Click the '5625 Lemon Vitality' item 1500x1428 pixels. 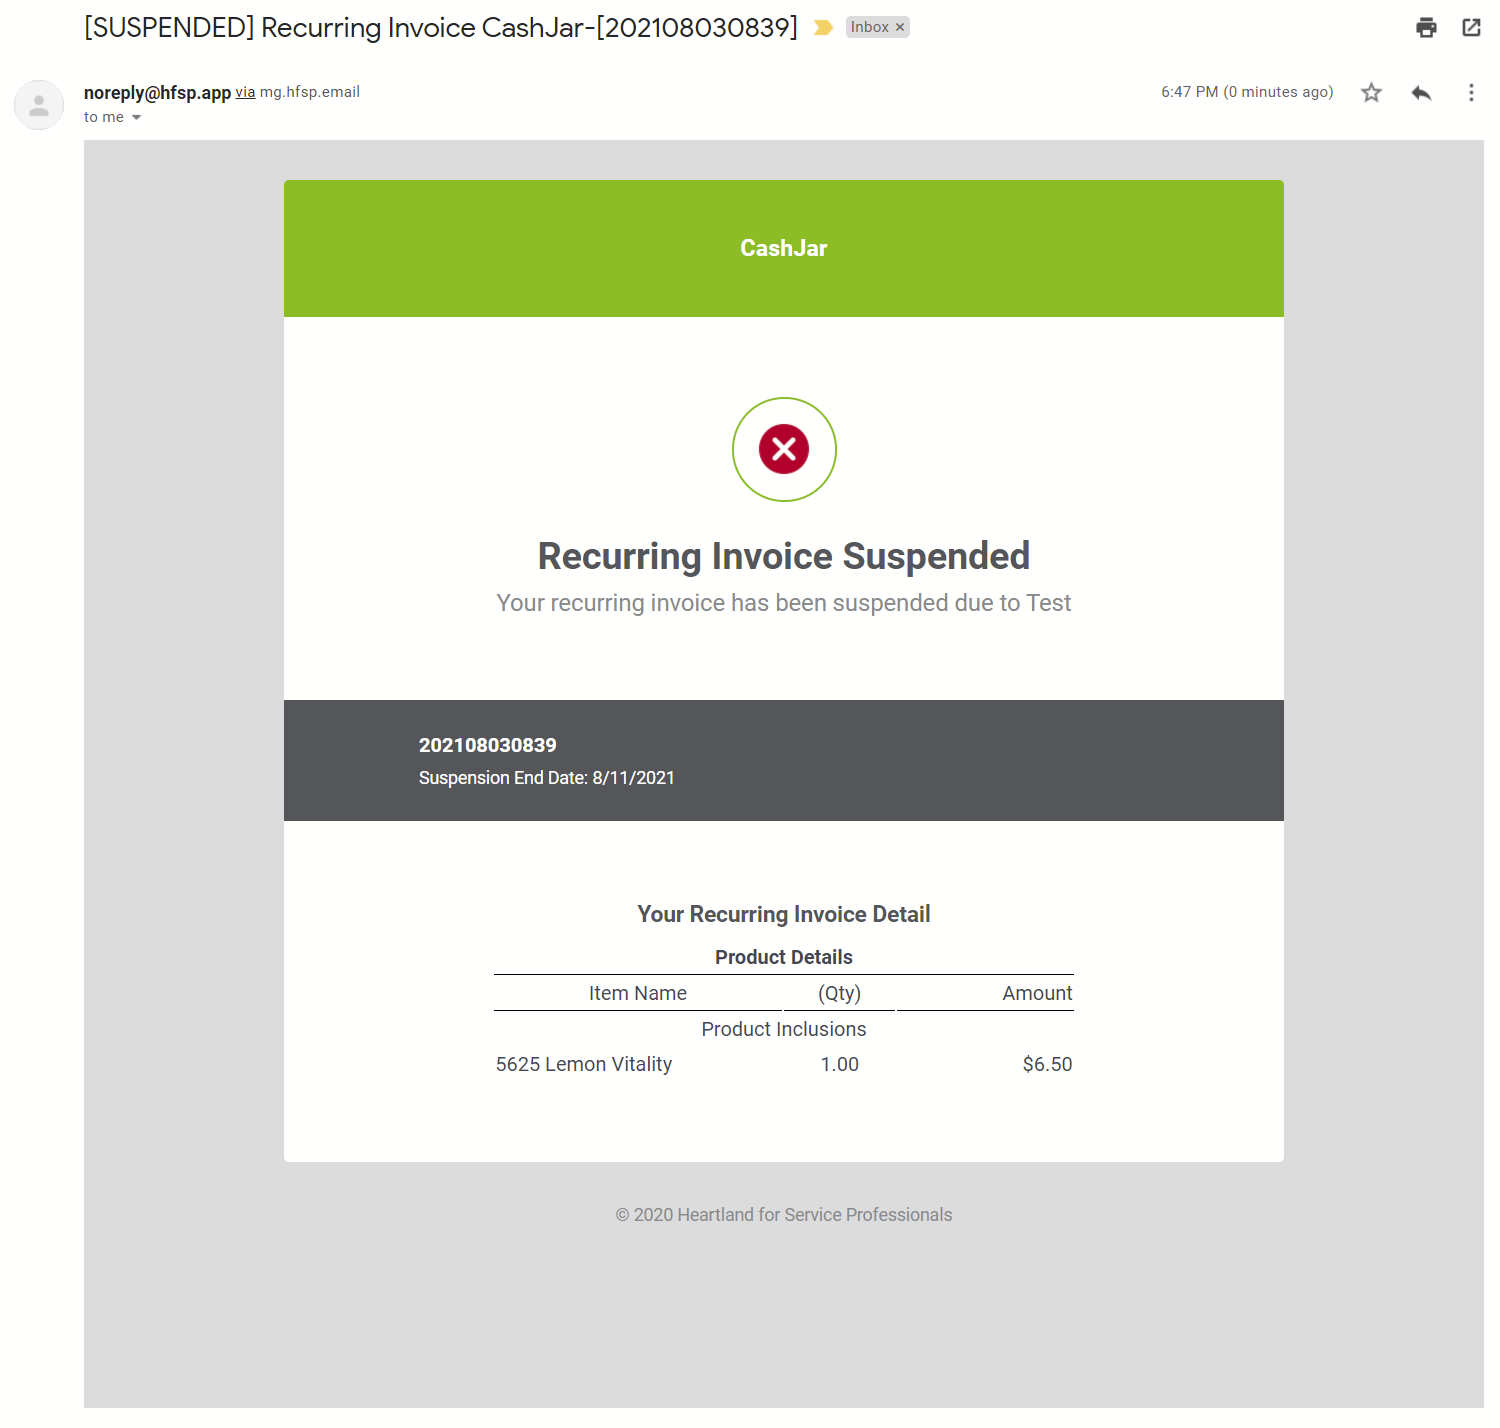pyautogui.click(x=584, y=1064)
